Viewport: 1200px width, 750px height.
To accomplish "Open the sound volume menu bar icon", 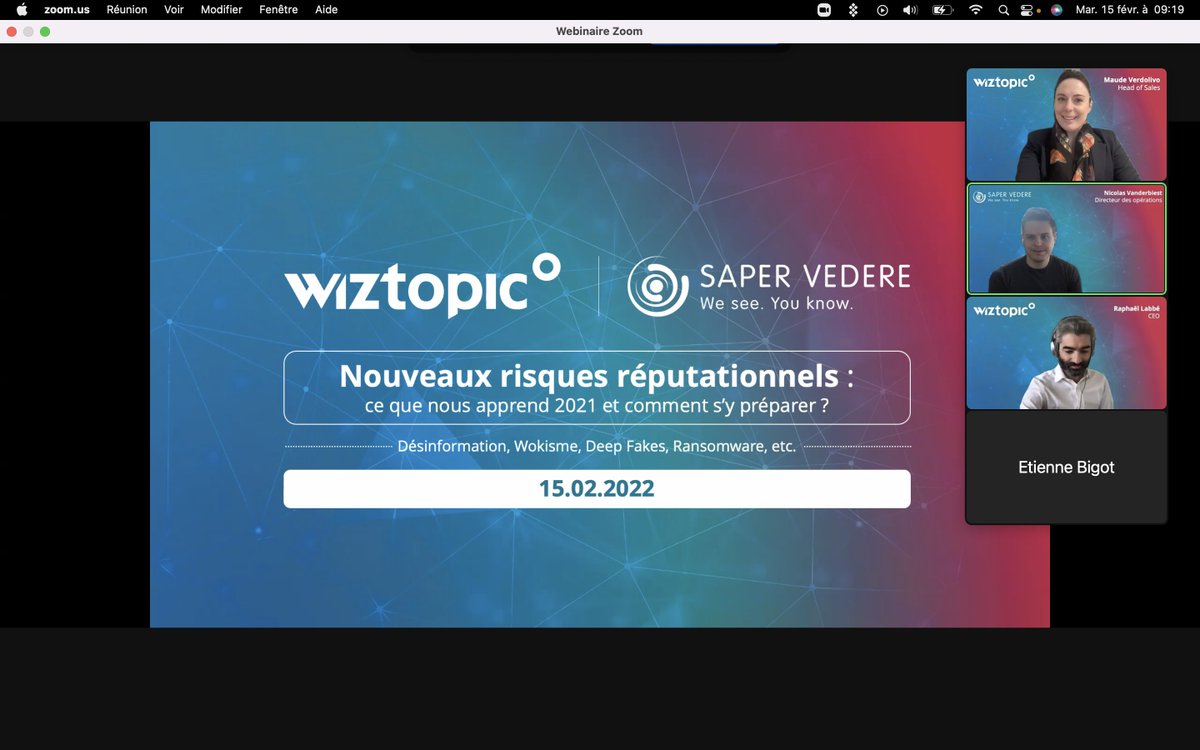I will [x=910, y=9].
